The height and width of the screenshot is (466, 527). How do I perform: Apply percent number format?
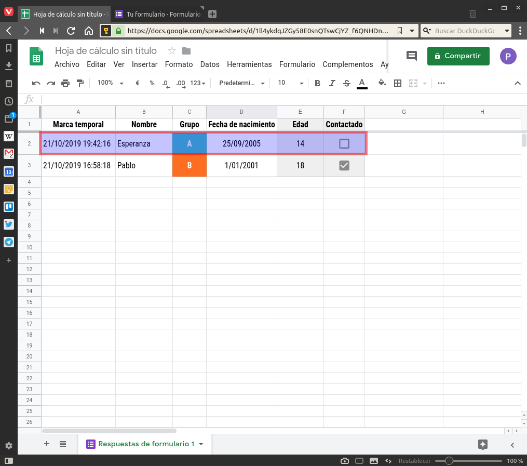[152, 83]
